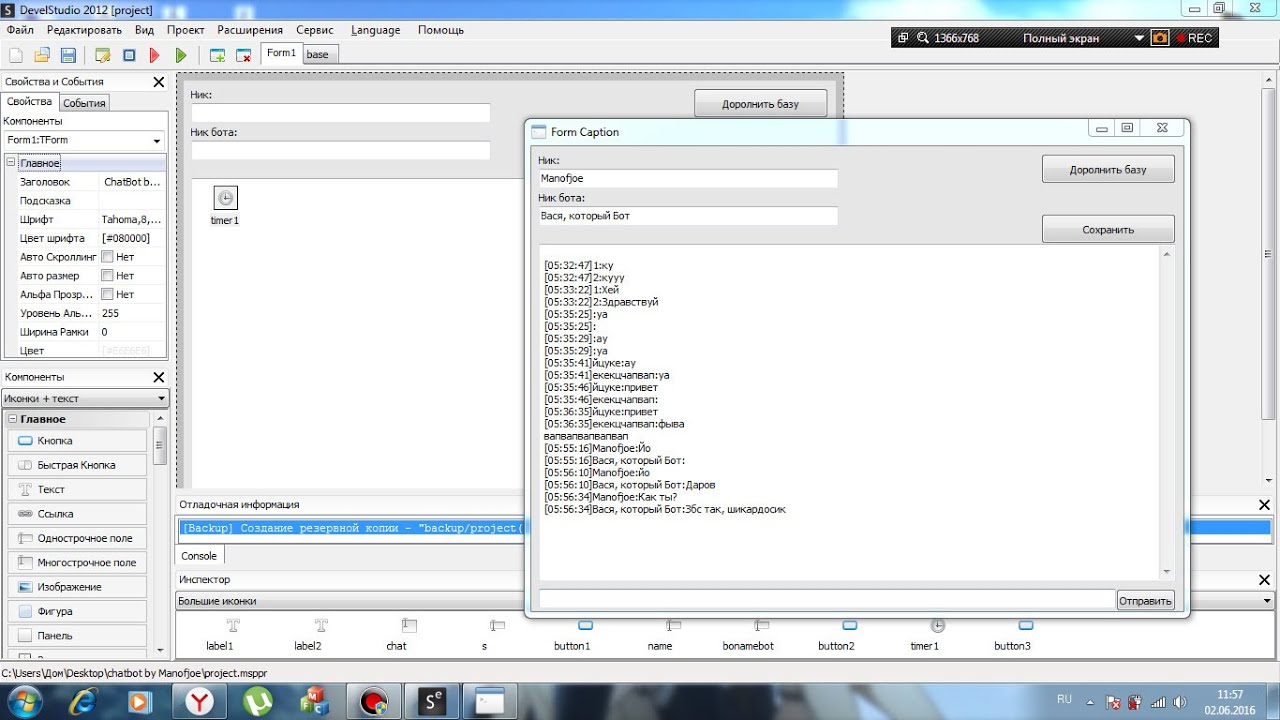Open Yandex Browser from the taskbar
This screenshot has height=720, width=1280.
click(199, 702)
